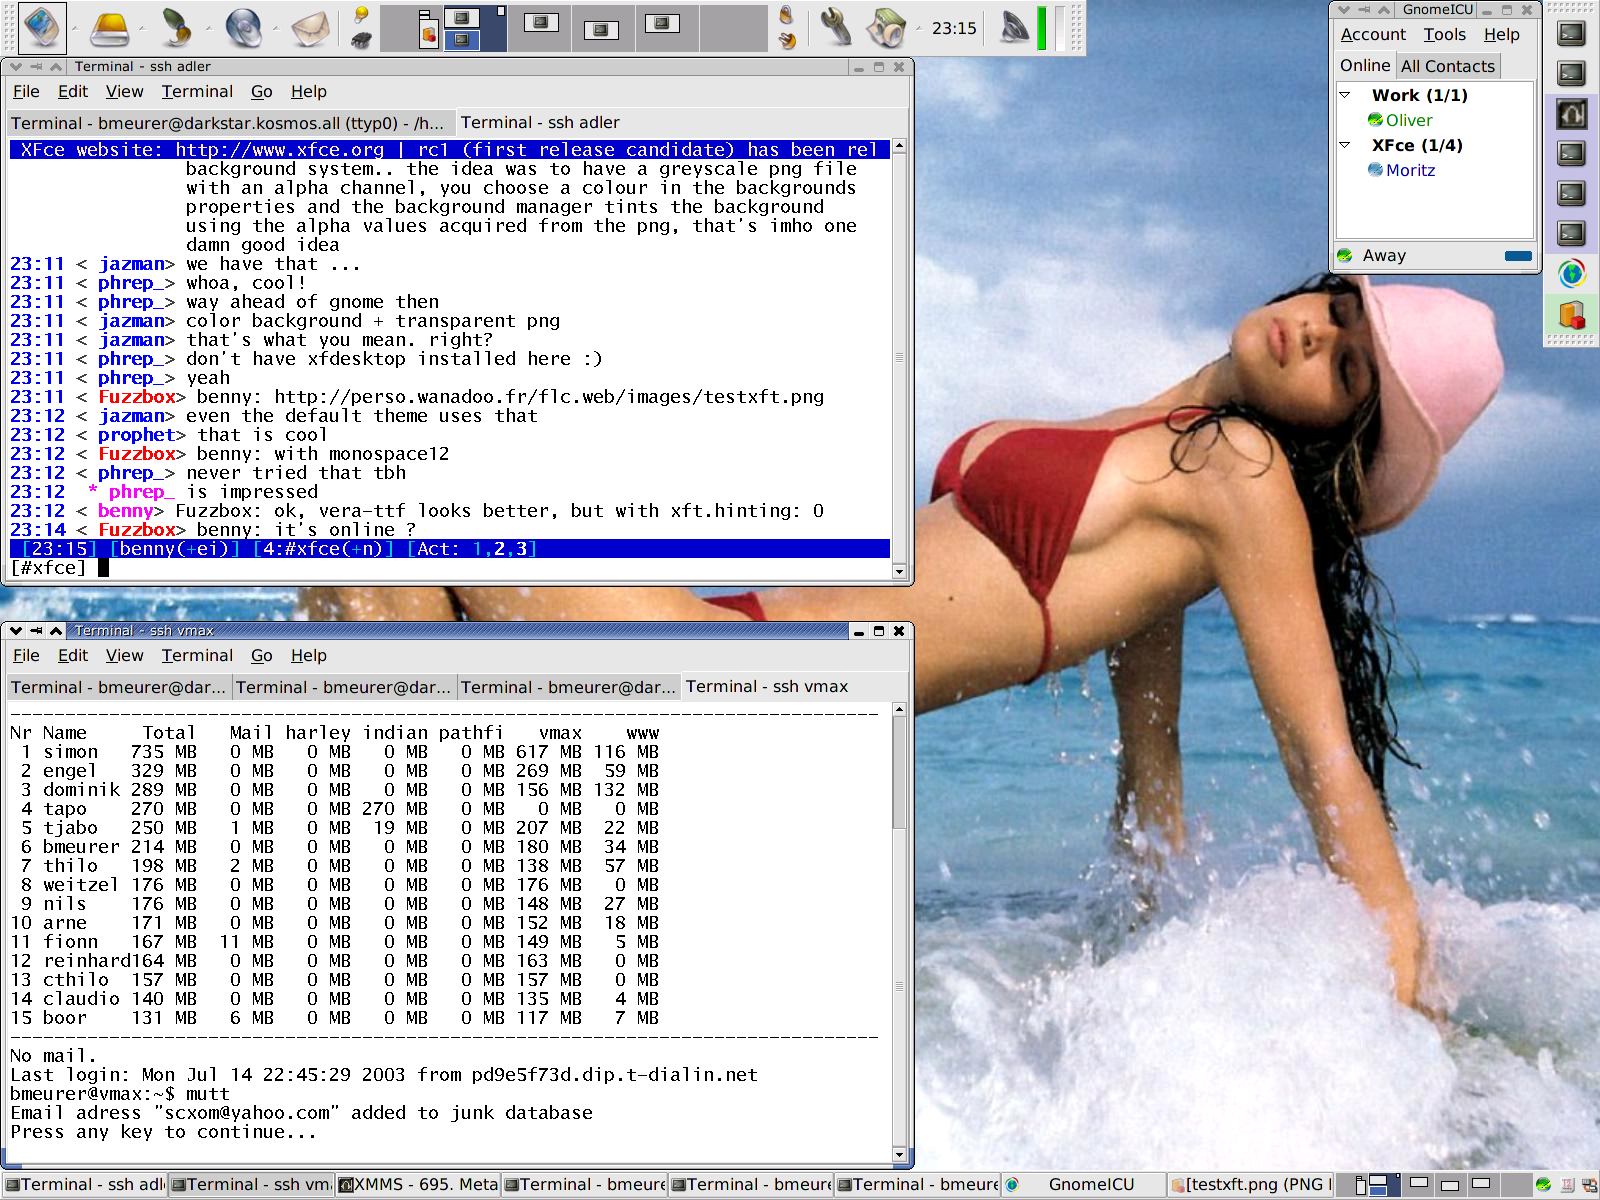This screenshot has height=1200, width=1600.
Task: Click Moritz contact in GnomeICU list
Action: tap(1410, 170)
